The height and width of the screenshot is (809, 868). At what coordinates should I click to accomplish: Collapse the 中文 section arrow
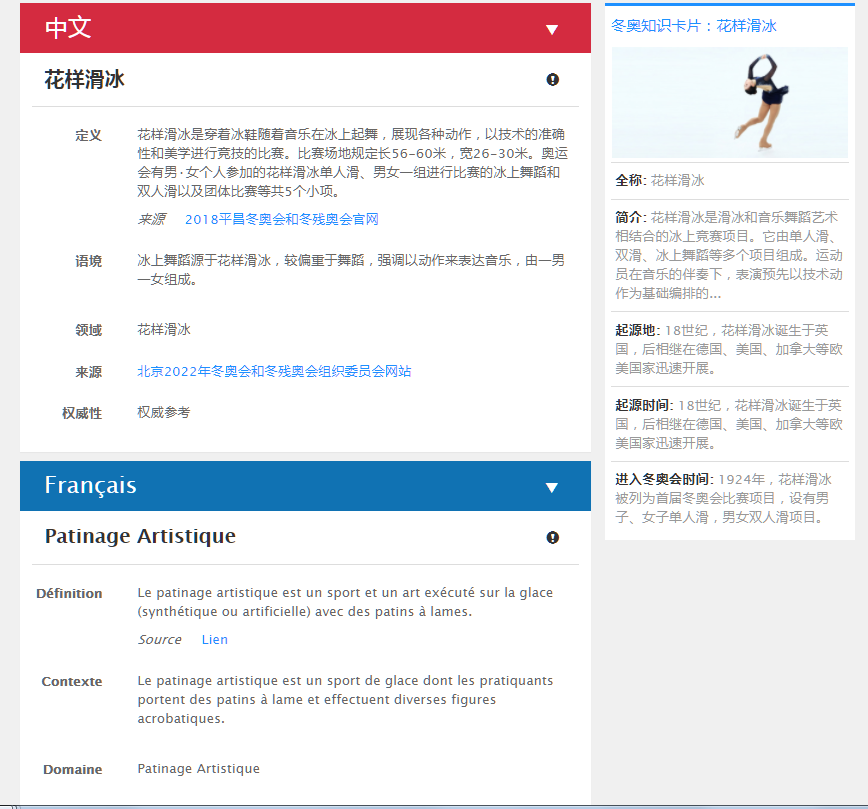[551, 30]
